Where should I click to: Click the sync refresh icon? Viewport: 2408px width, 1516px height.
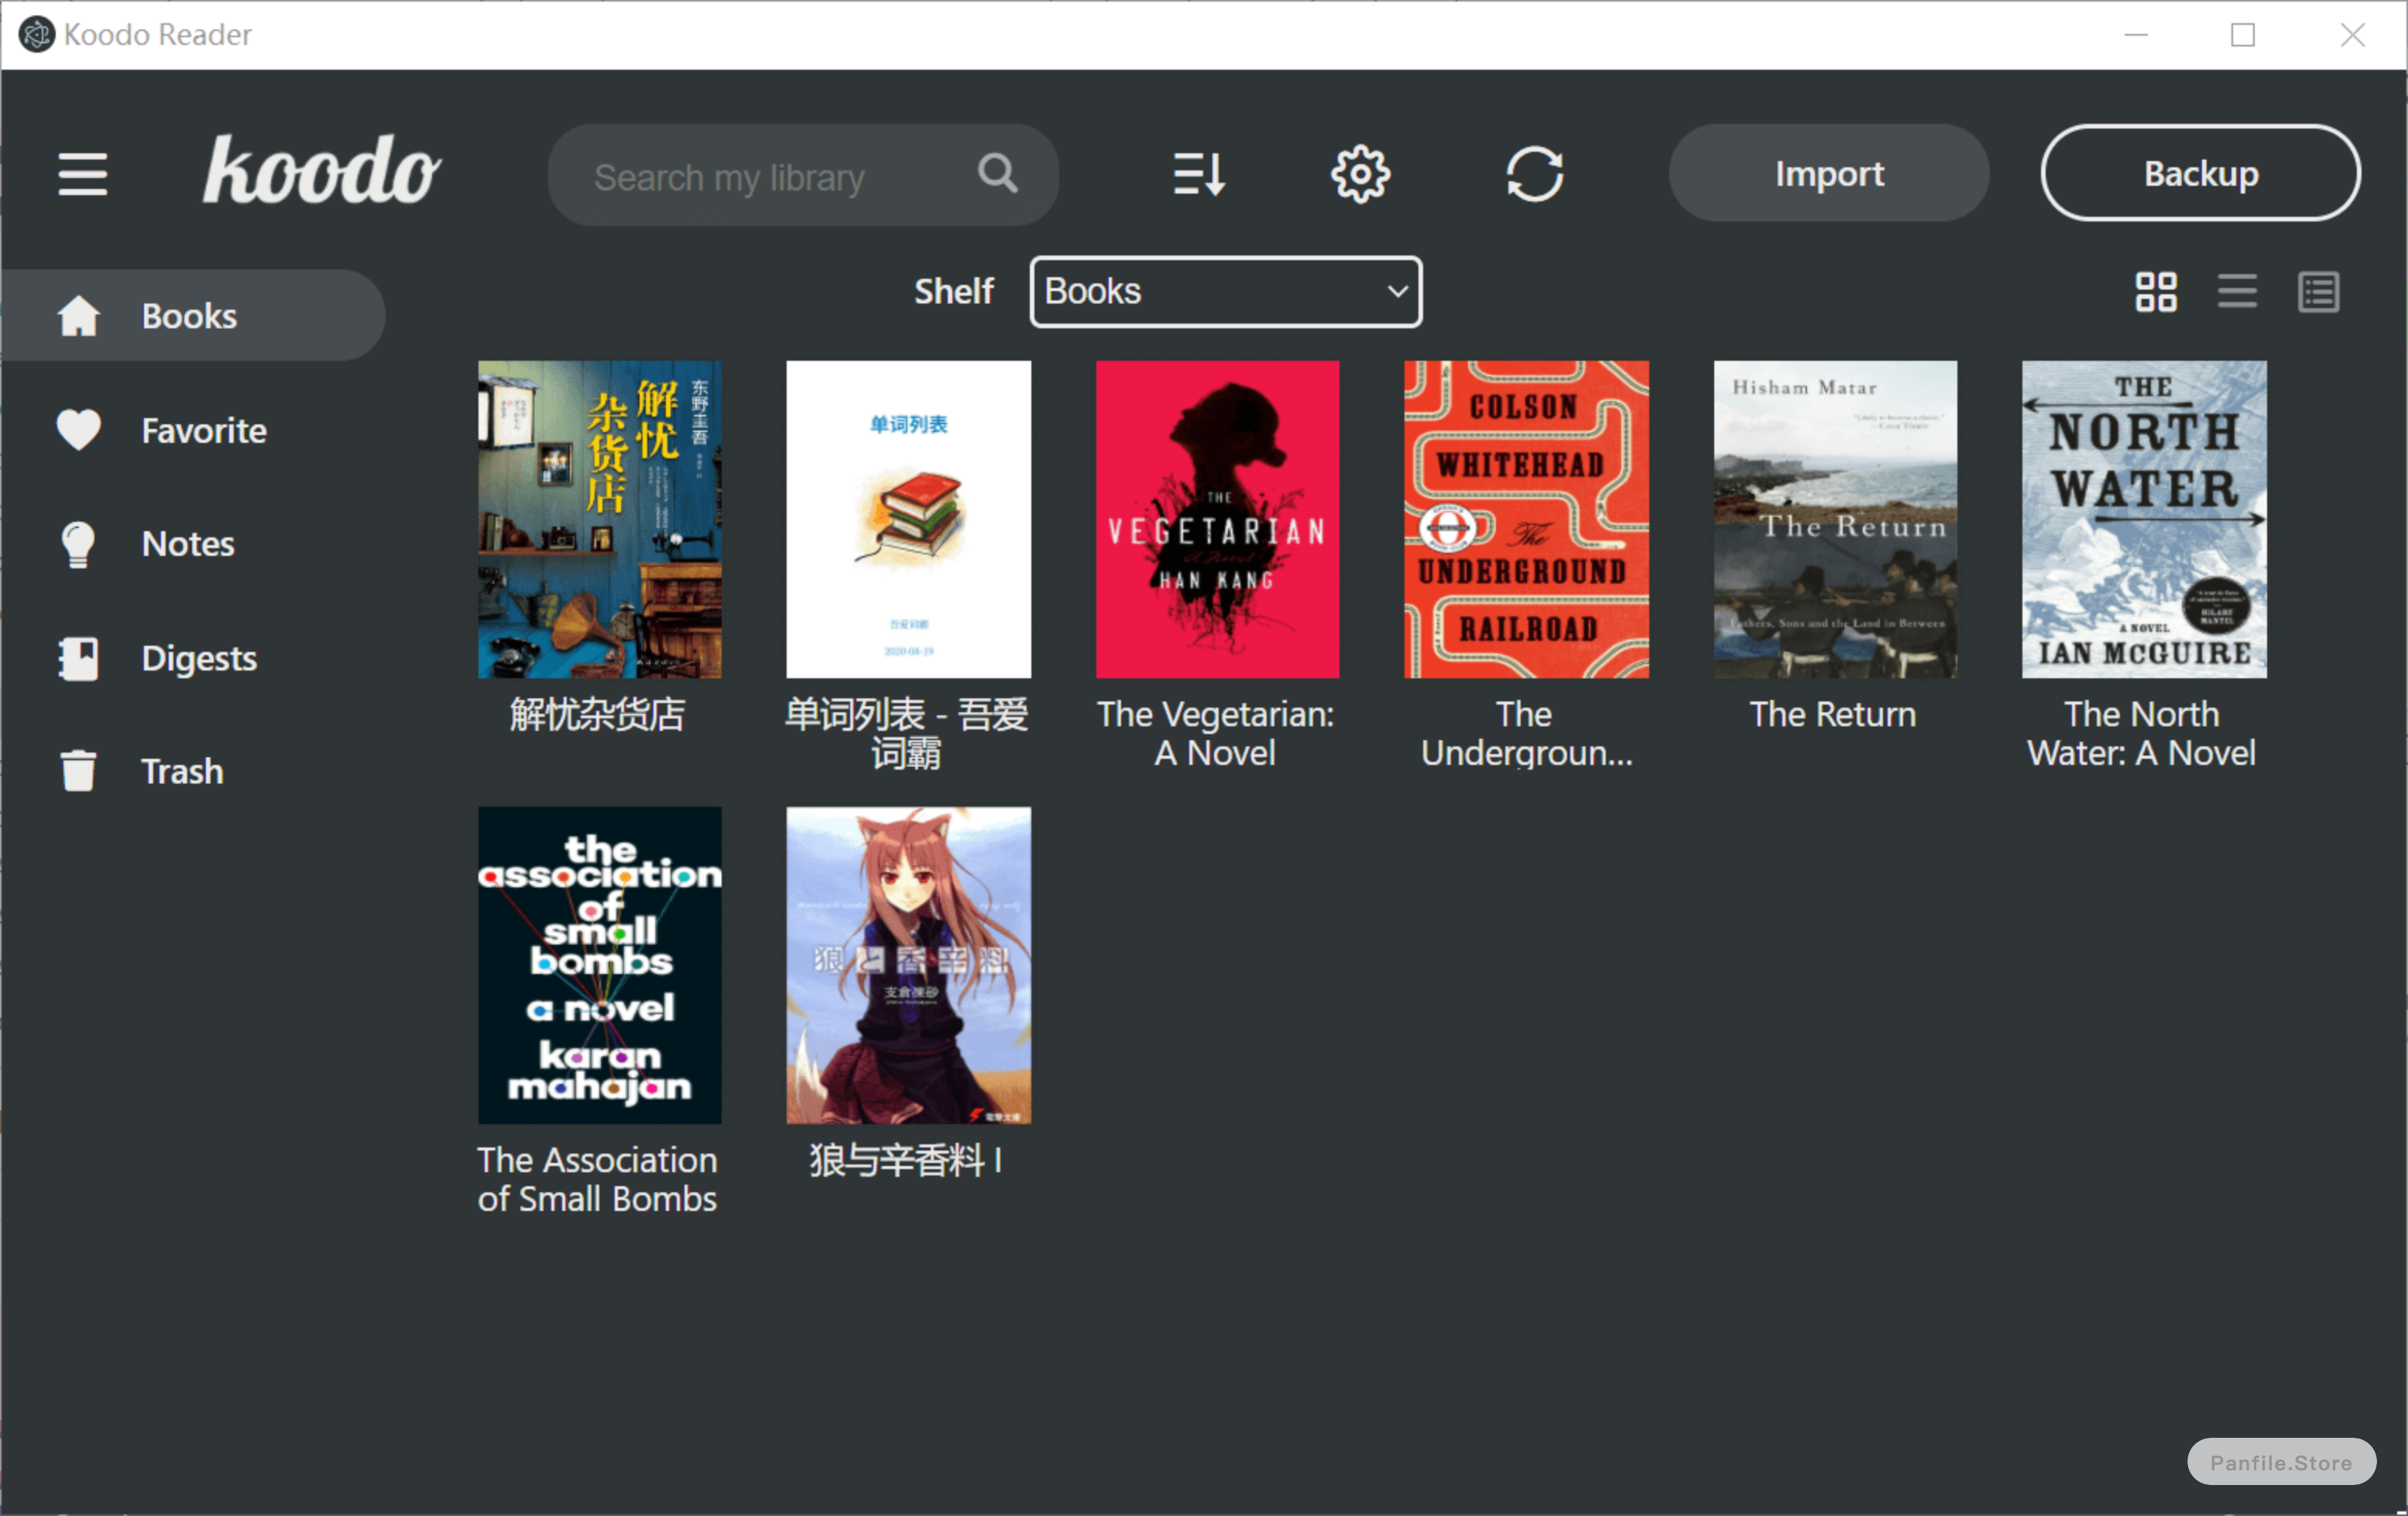(1534, 174)
